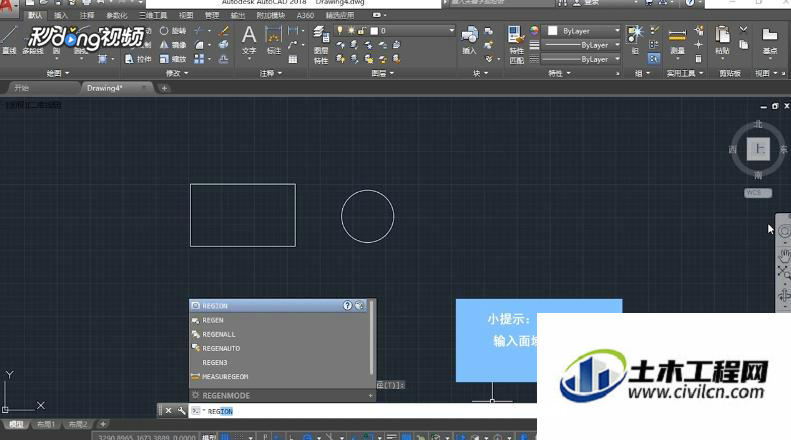Switch to Layout2 (布局2) tab

[78, 424]
